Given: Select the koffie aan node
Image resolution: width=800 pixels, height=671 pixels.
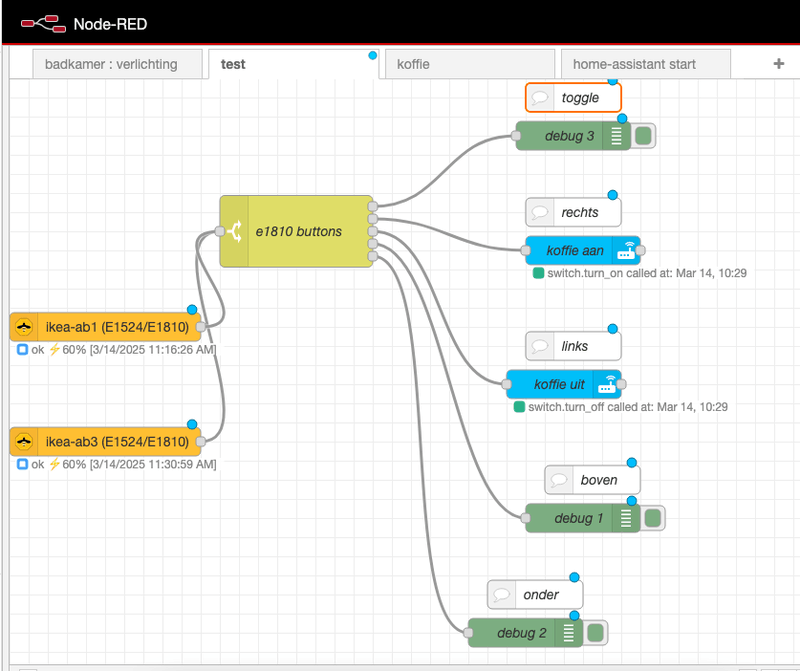Looking at the screenshot, I should point(583,251).
